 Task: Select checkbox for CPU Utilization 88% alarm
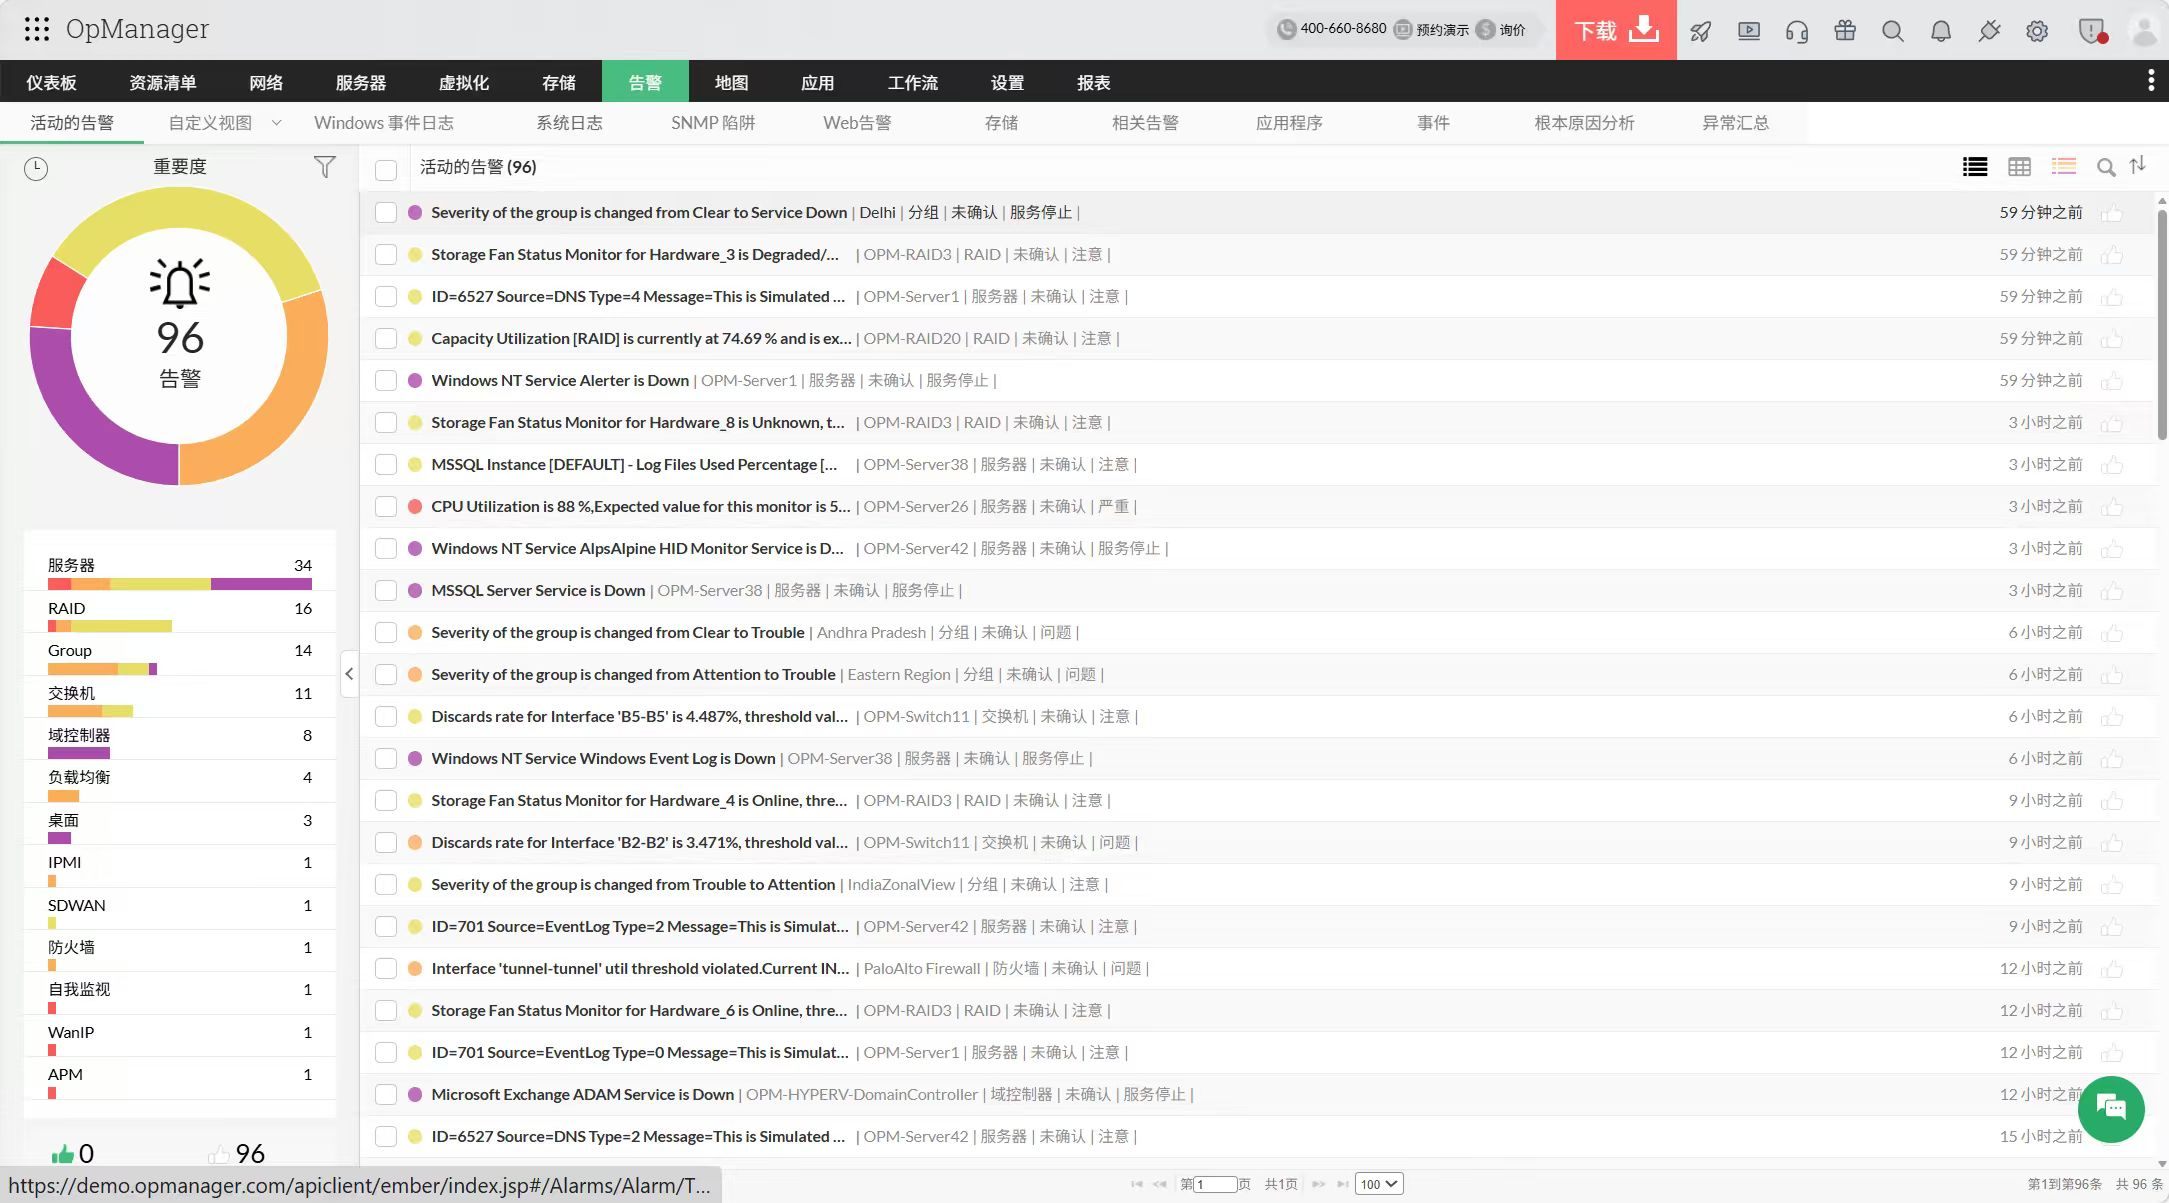(x=386, y=507)
